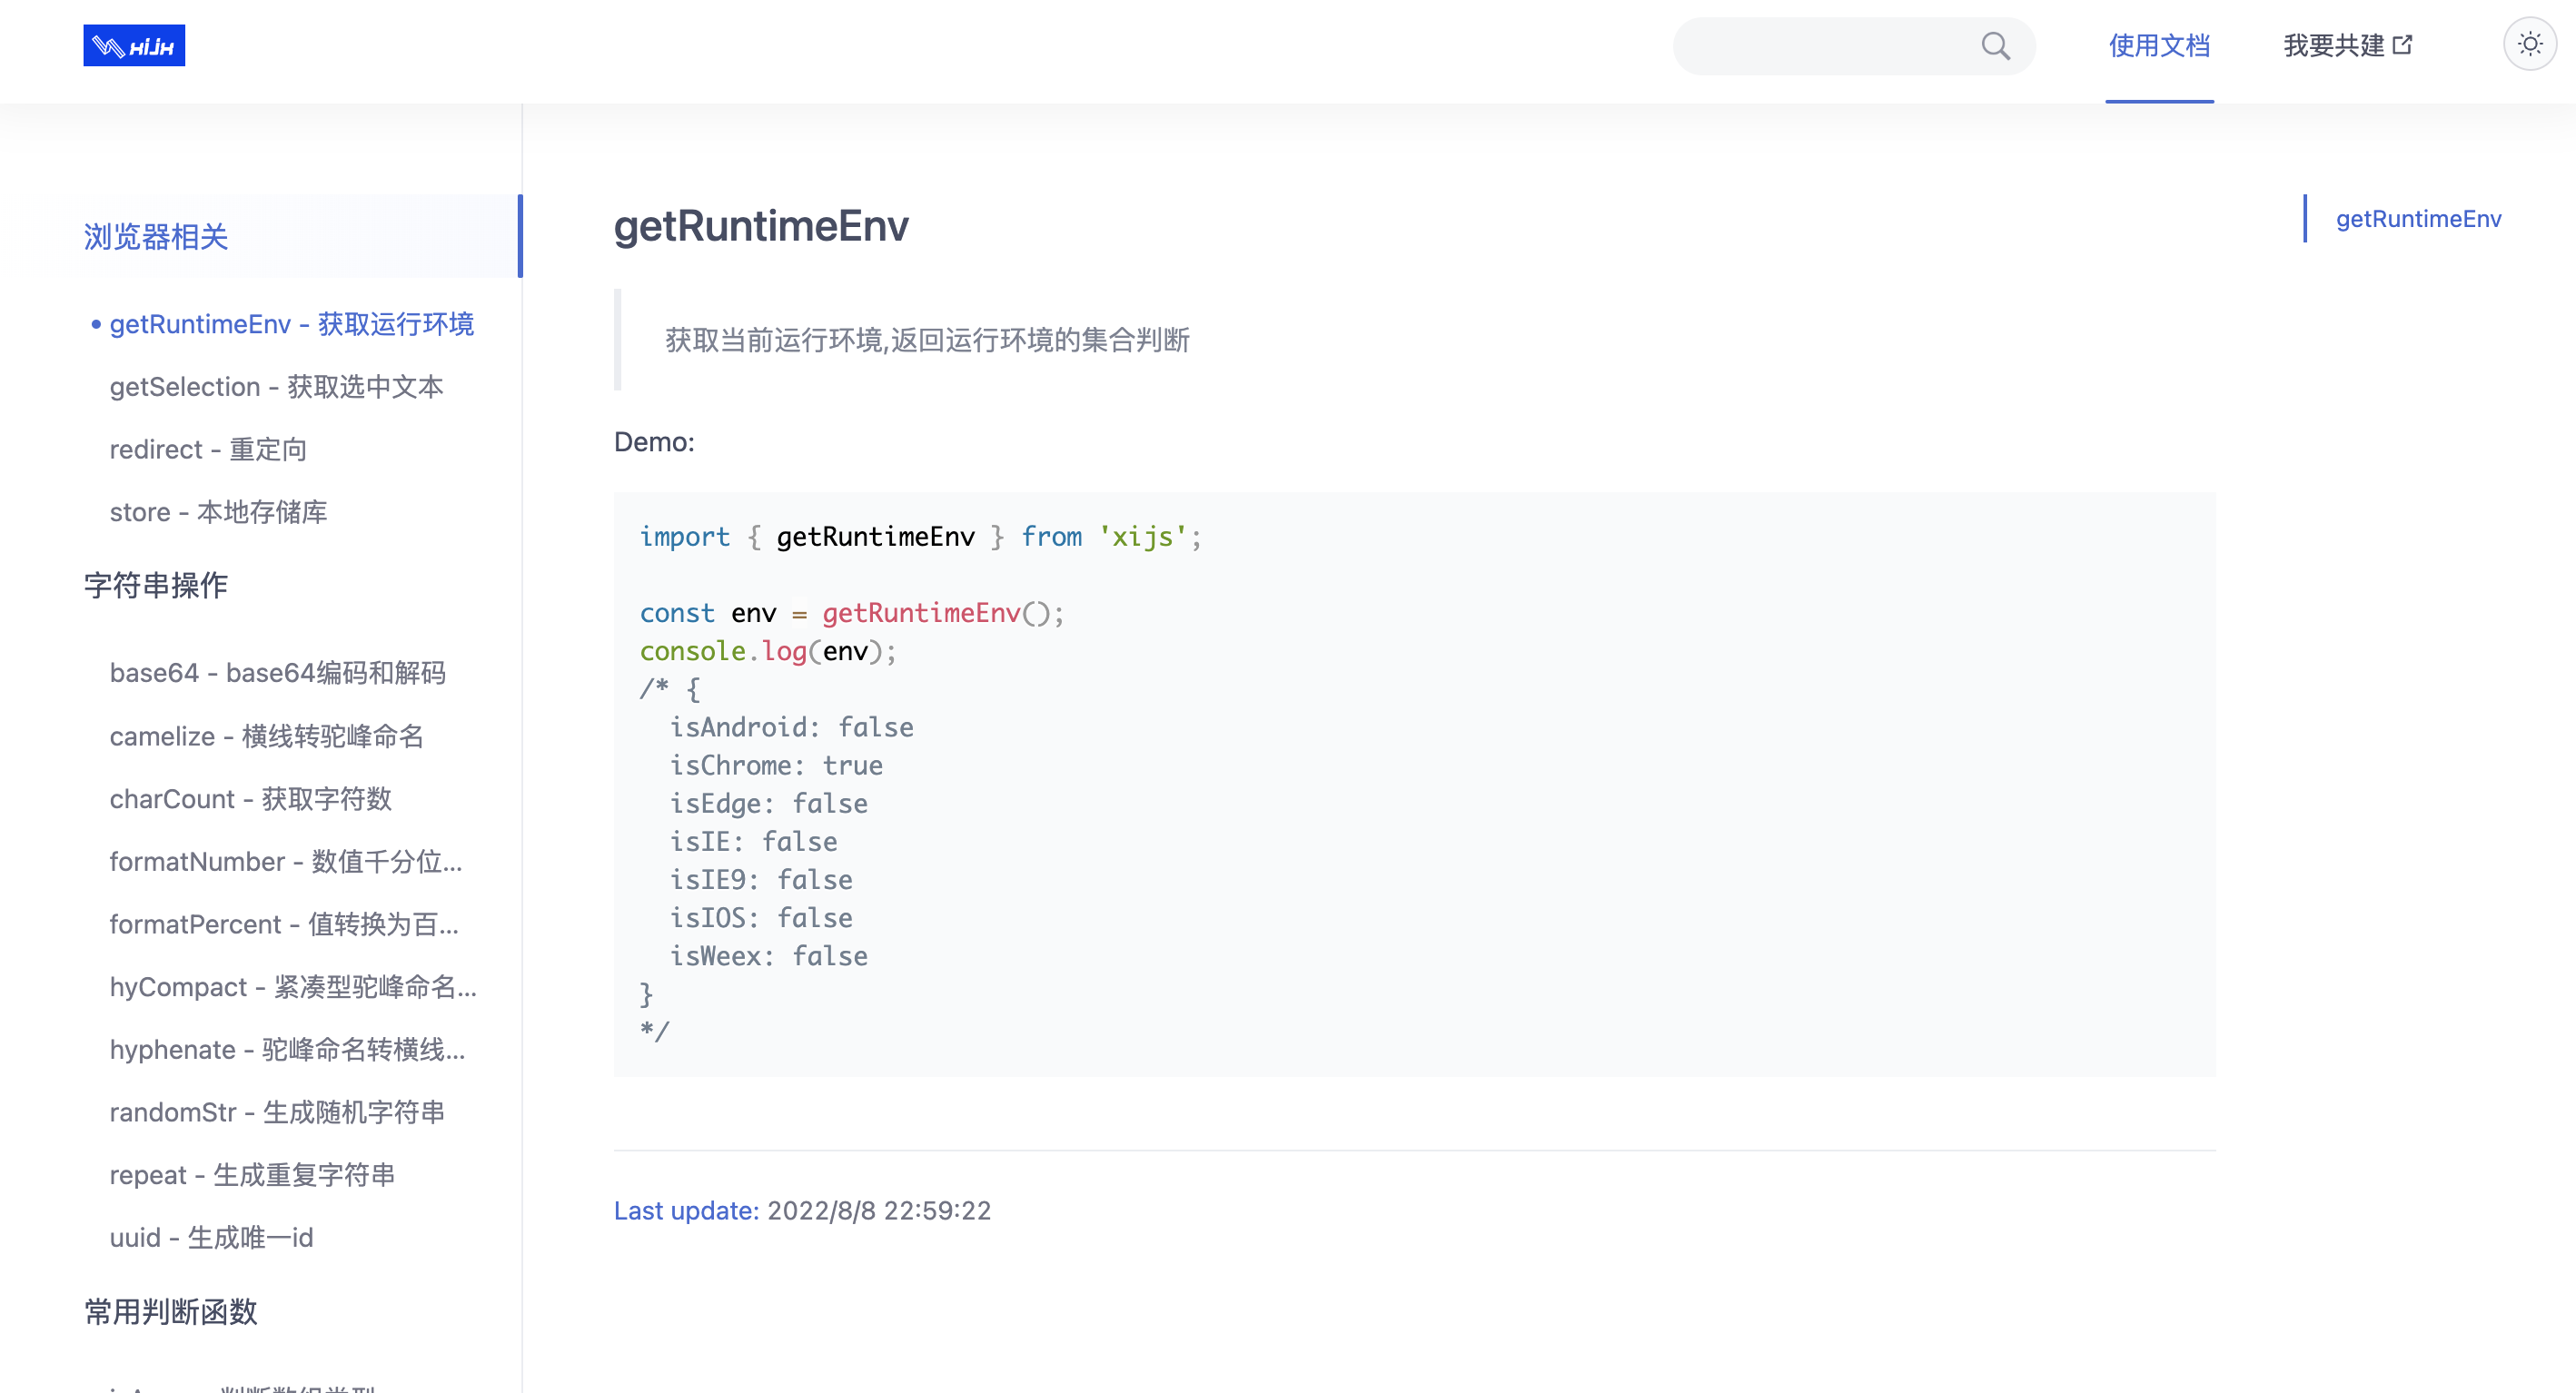Open store - 本地存储库 page
The height and width of the screenshot is (1393, 2576).
(x=218, y=512)
